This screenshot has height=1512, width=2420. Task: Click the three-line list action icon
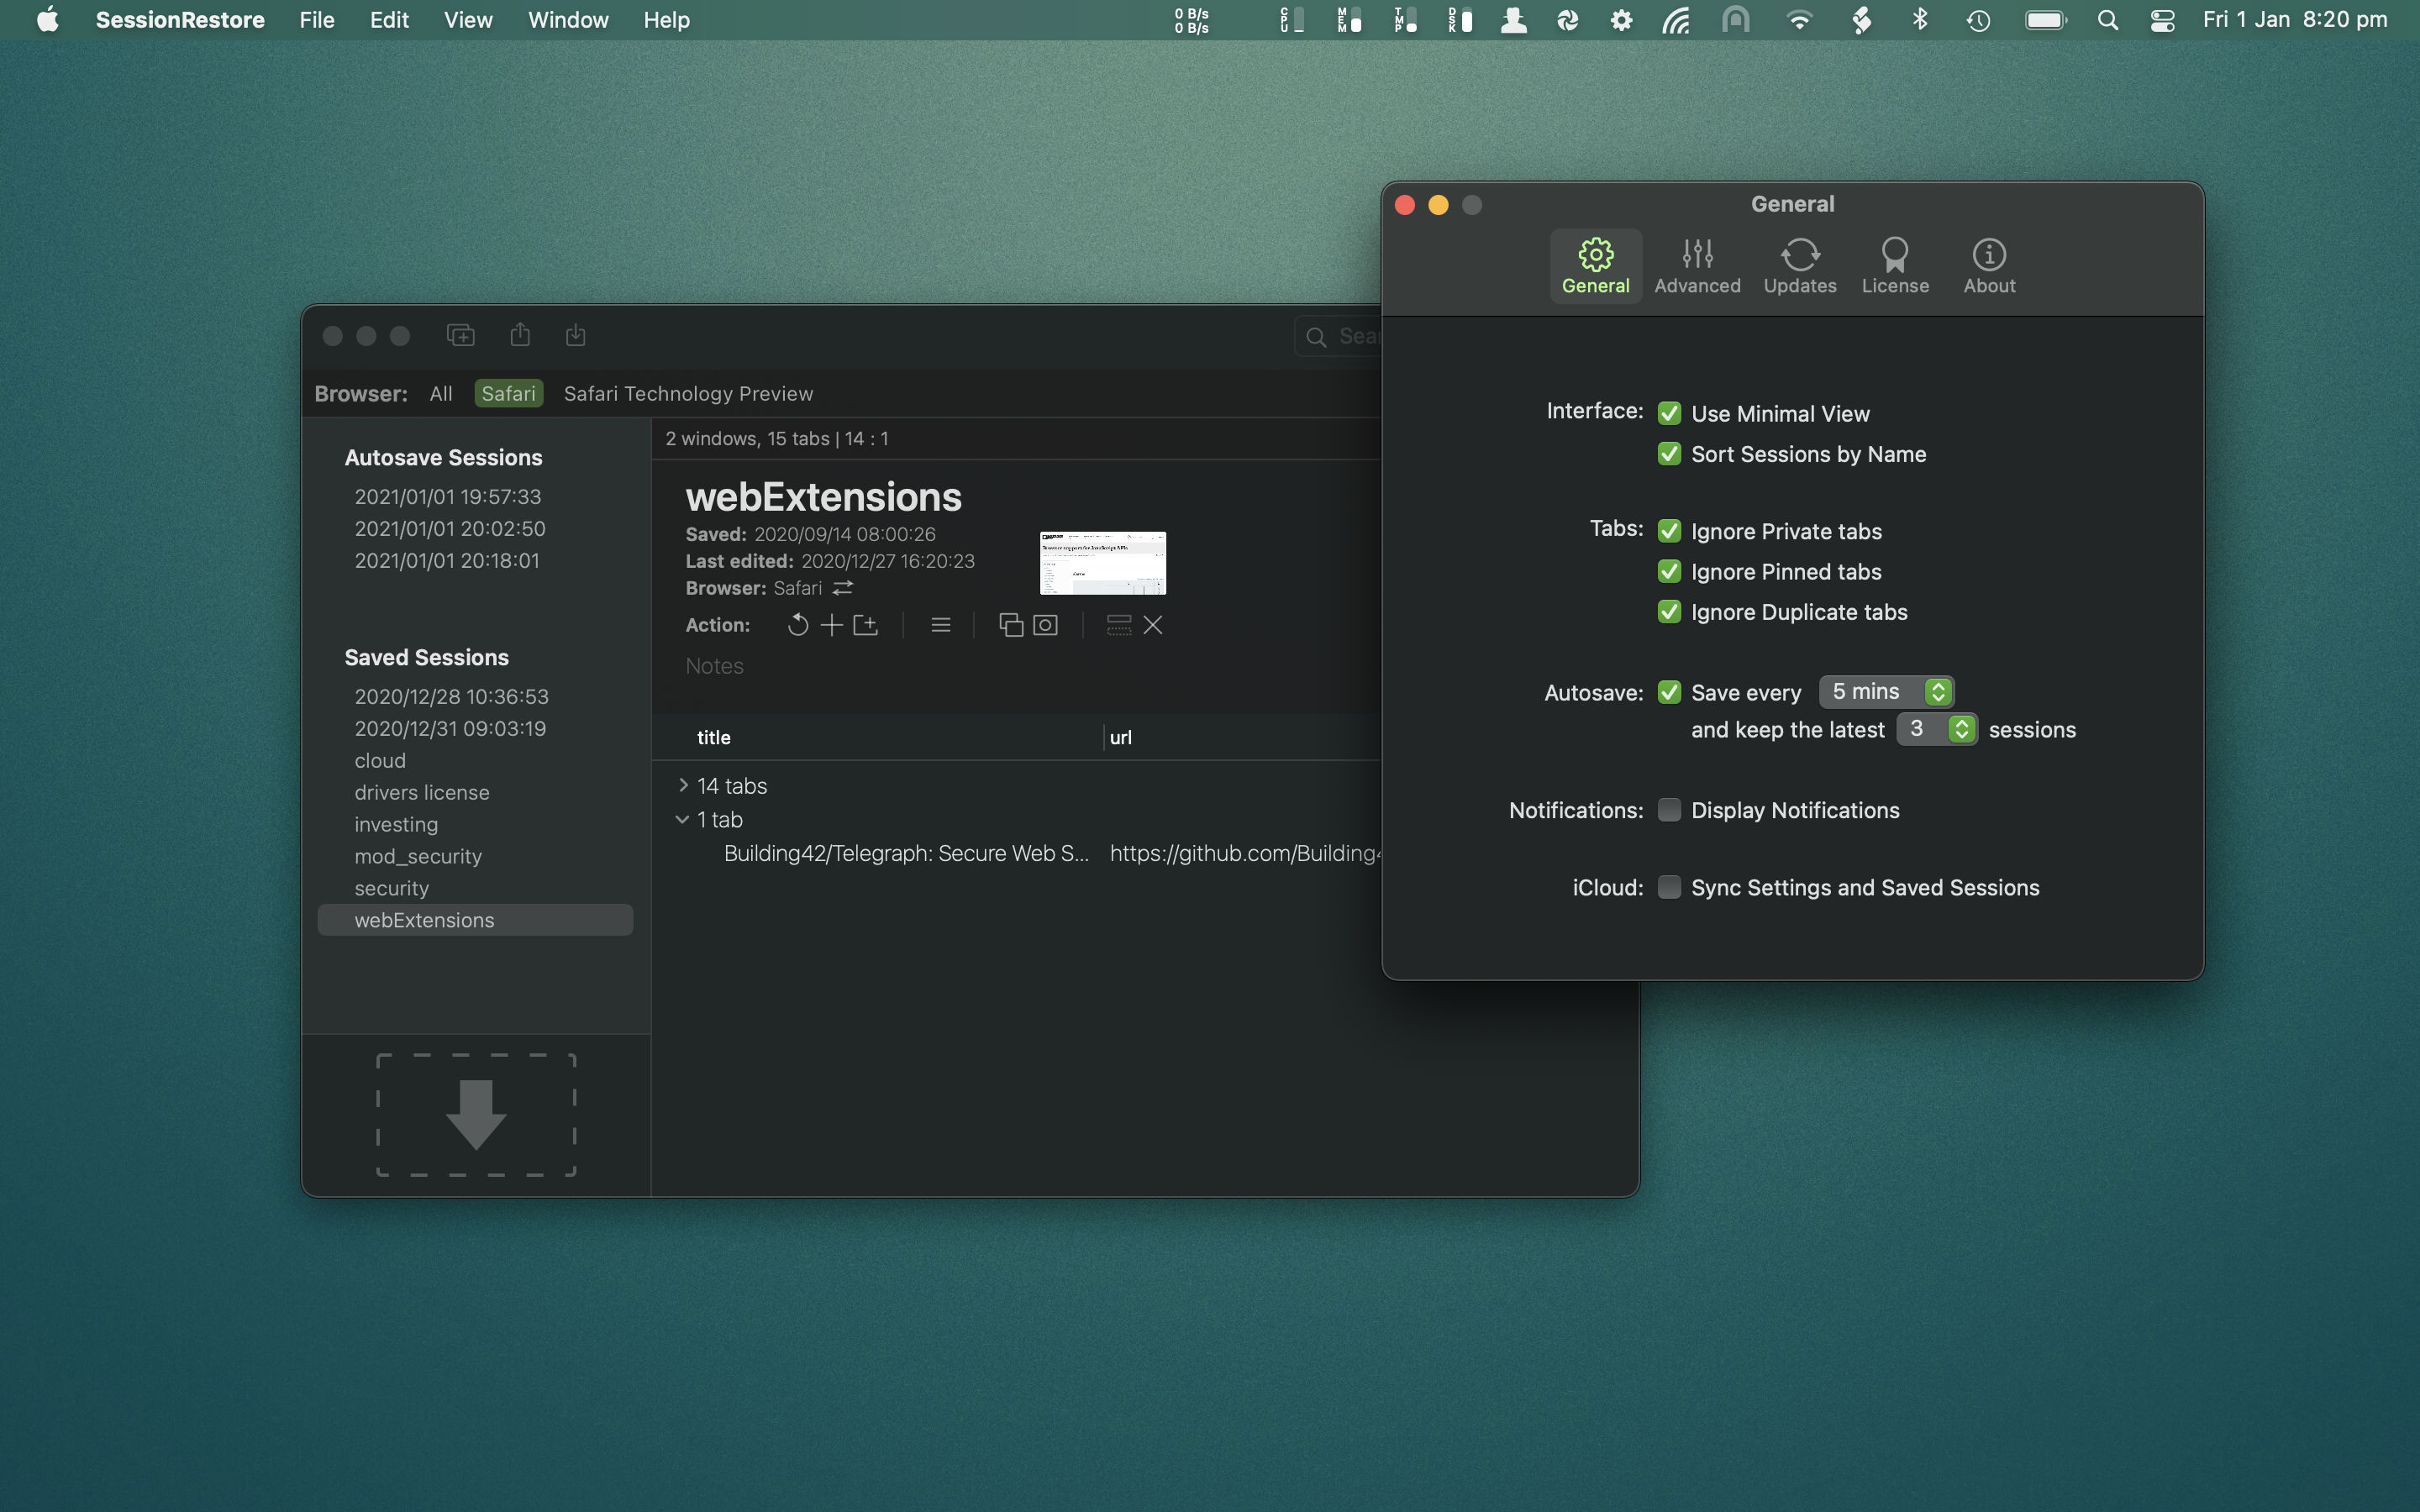[x=940, y=625]
